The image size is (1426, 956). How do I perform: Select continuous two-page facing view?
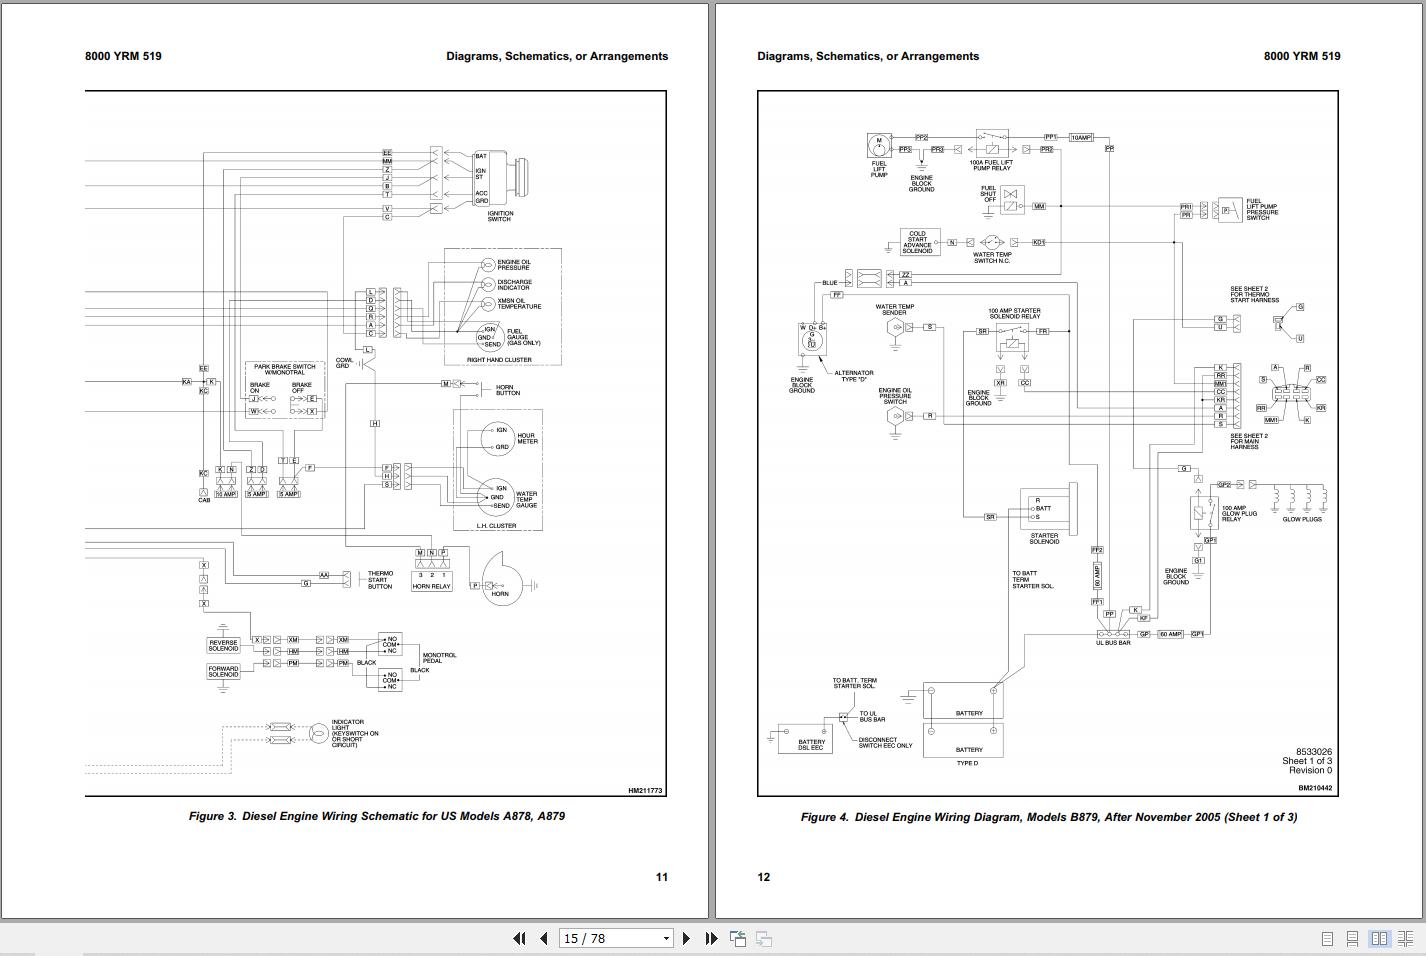pos(1405,939)
